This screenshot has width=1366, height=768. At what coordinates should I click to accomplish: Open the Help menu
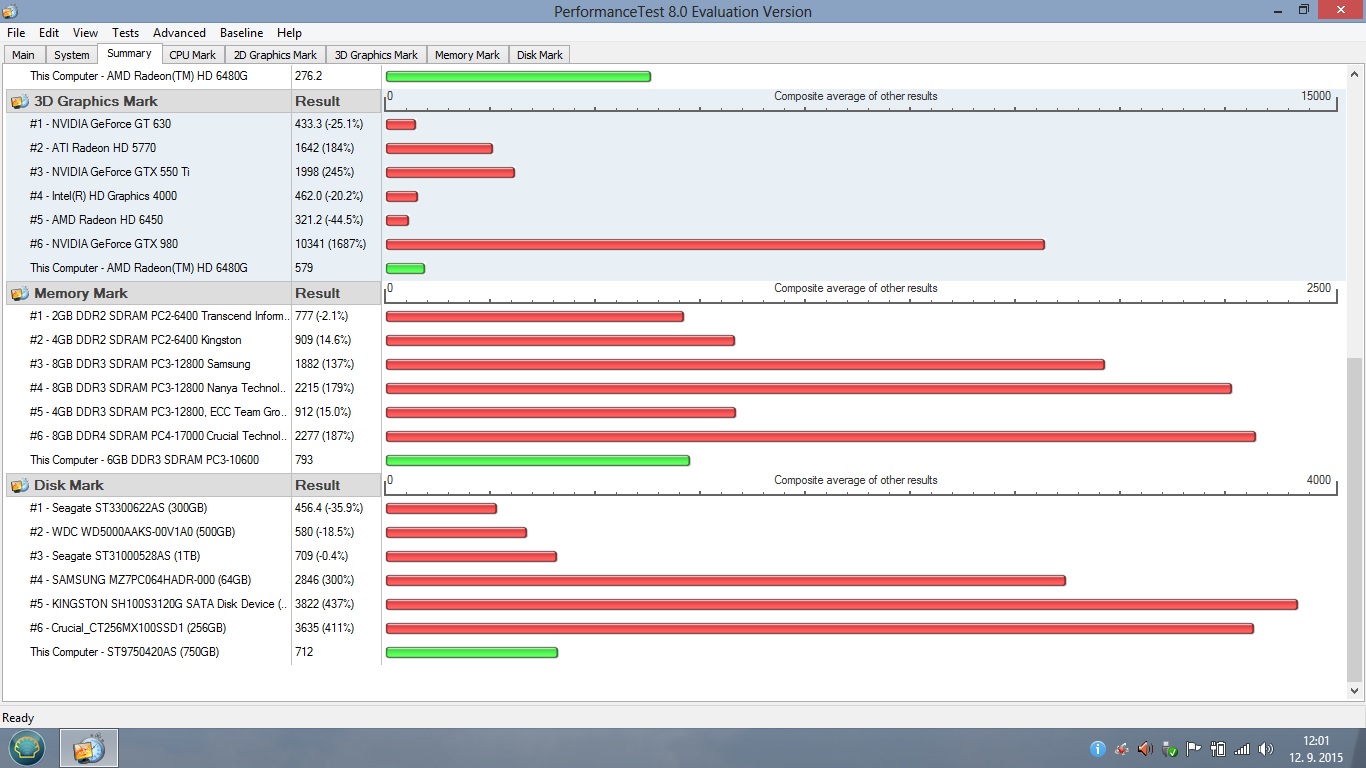tap(289, 33)
